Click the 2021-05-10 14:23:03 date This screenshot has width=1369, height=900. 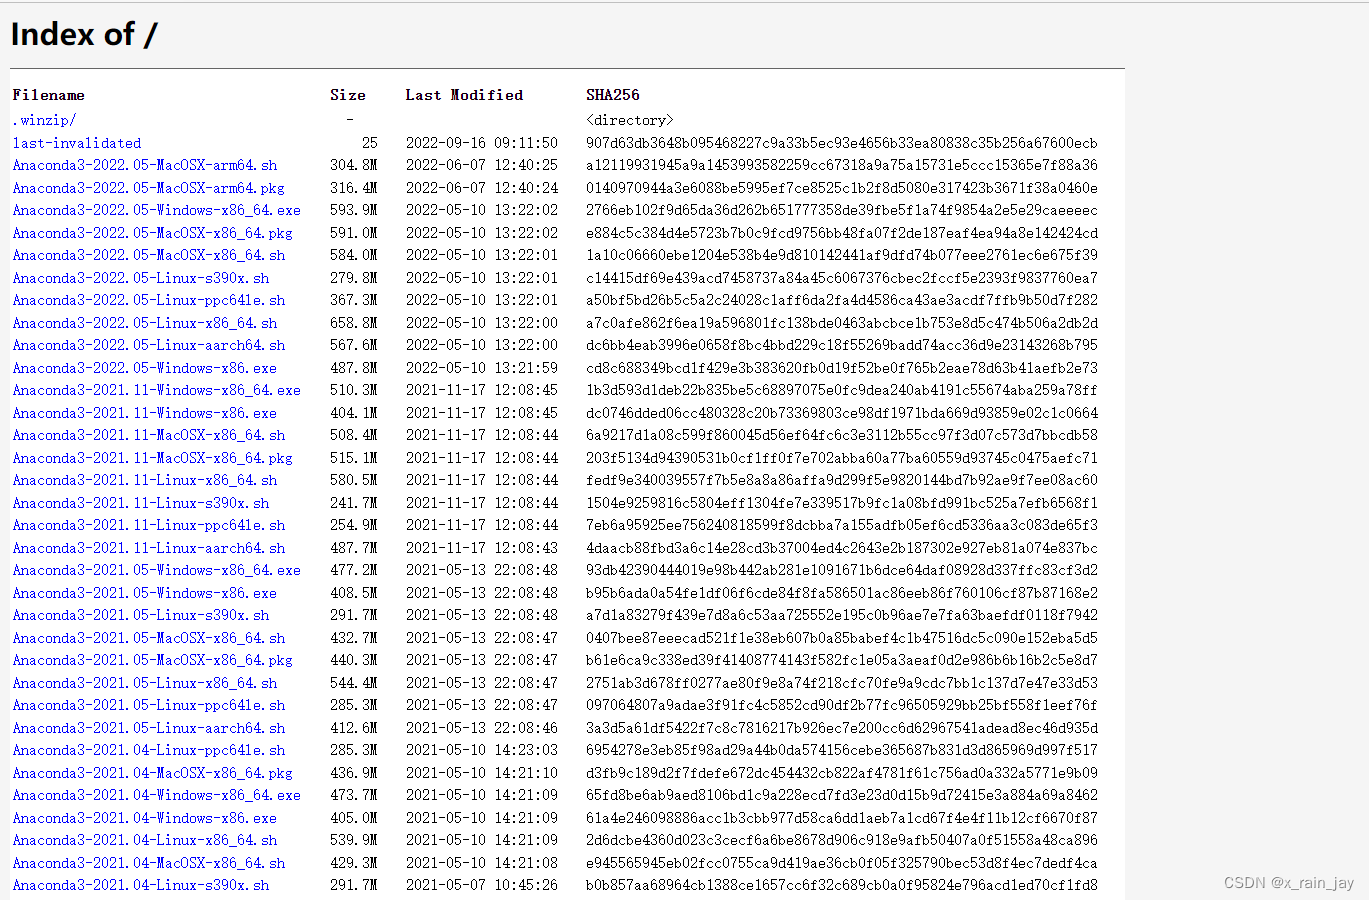(x=482, y=750)
